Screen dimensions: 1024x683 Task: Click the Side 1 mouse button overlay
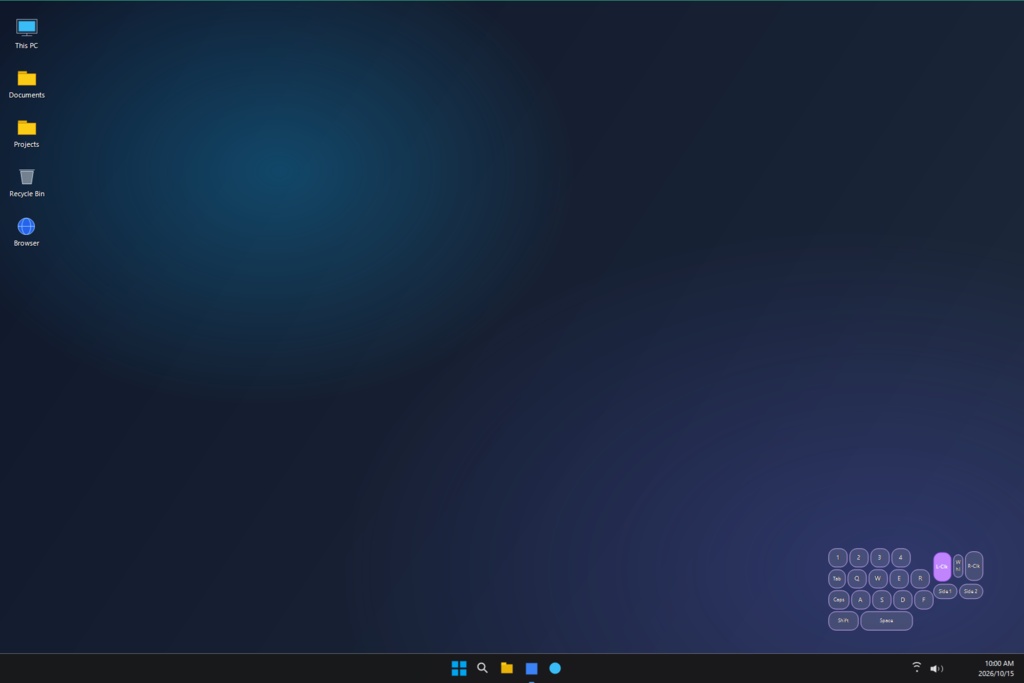click(945, 591)
